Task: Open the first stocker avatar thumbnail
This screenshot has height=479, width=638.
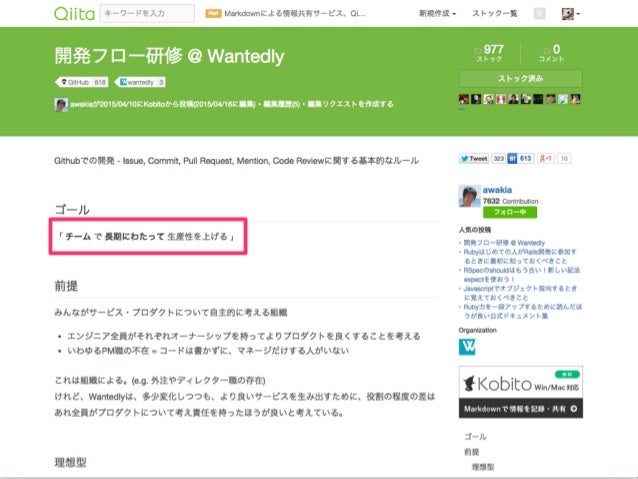Action: (464, 99)
